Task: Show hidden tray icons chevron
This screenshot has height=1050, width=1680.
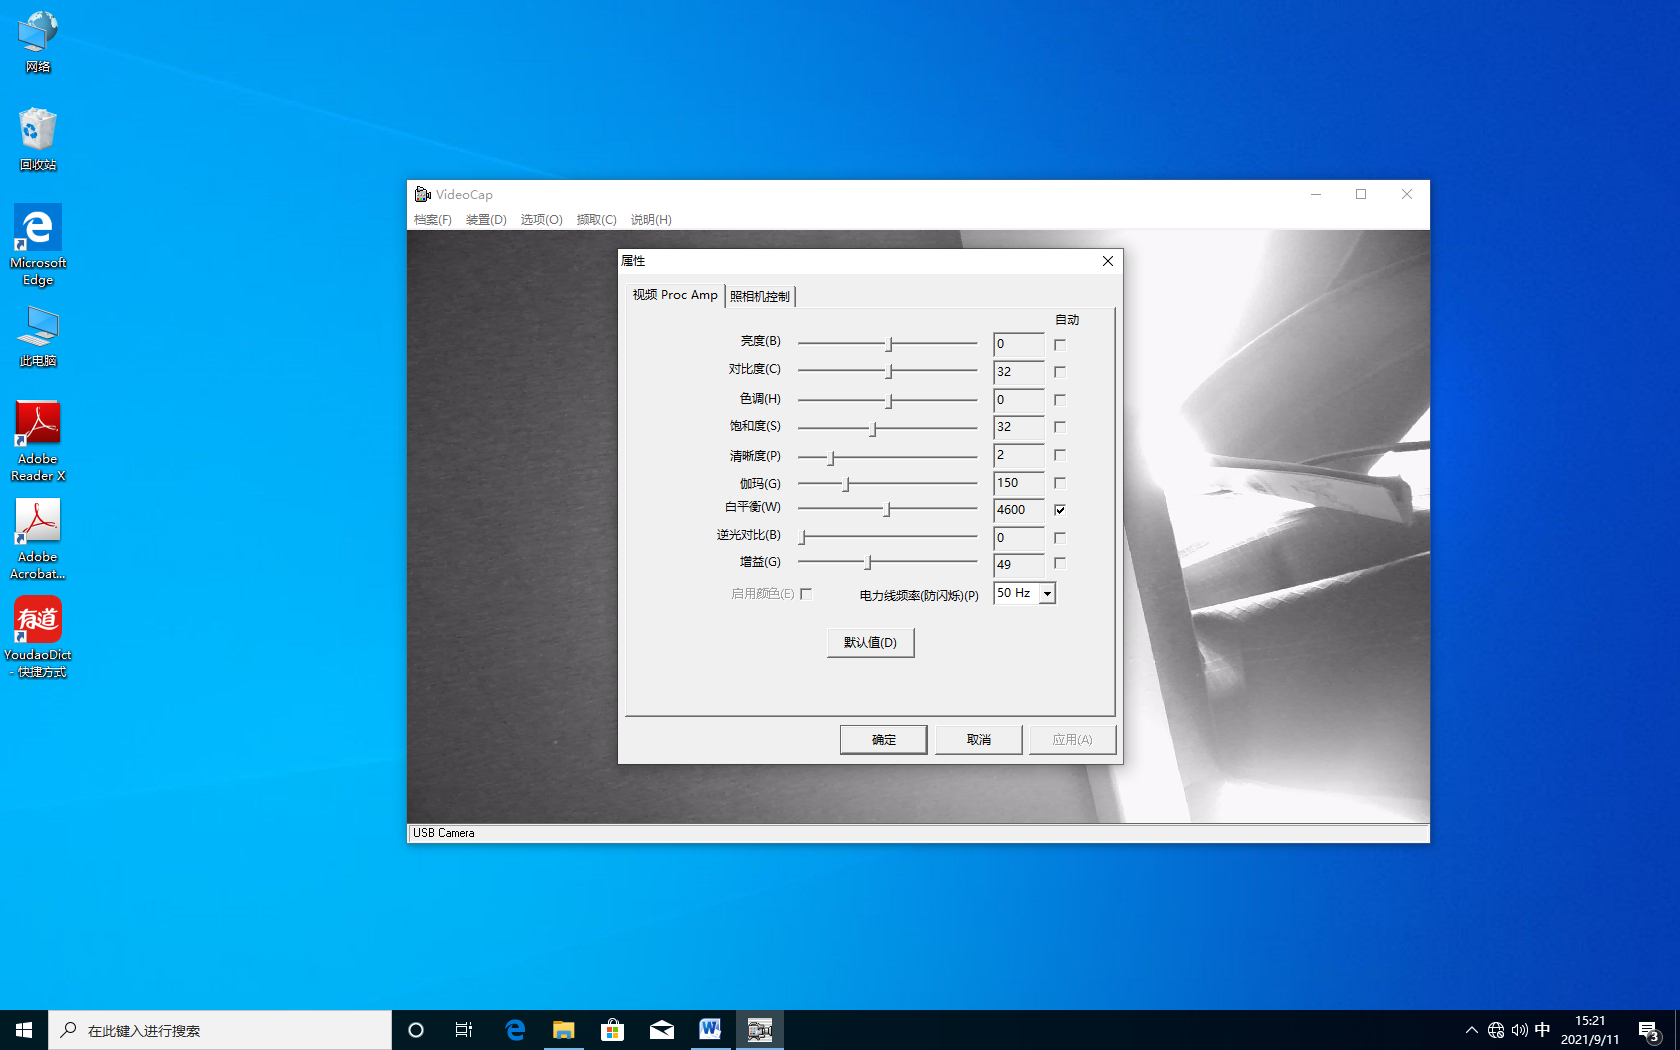Action: tap(1471, 1030)
